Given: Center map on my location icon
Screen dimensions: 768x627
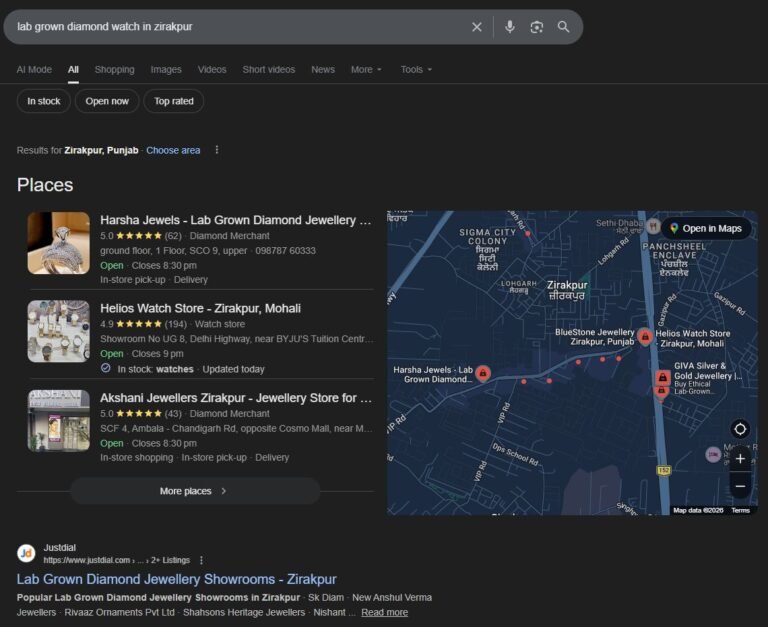Looking at the screenshot, I should [x=740, y=429].
